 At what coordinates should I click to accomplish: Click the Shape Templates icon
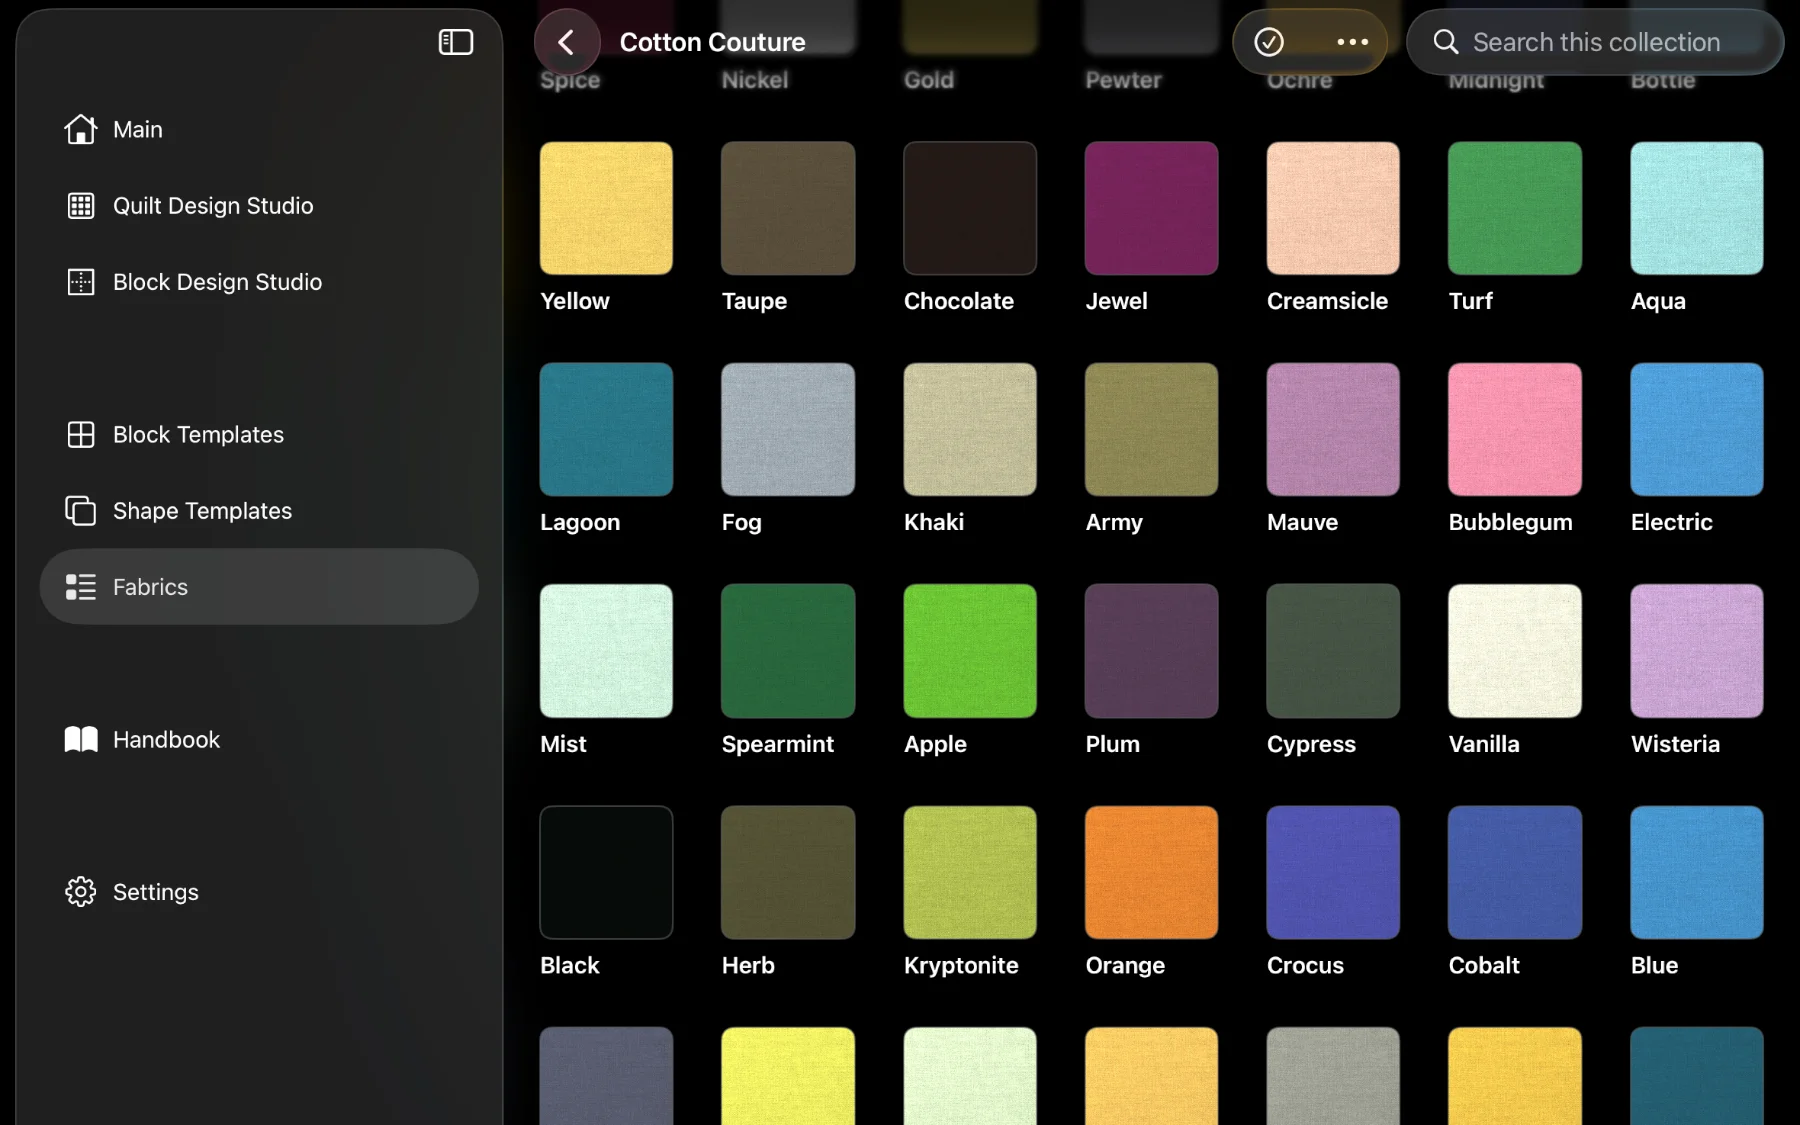pos(81,511)
